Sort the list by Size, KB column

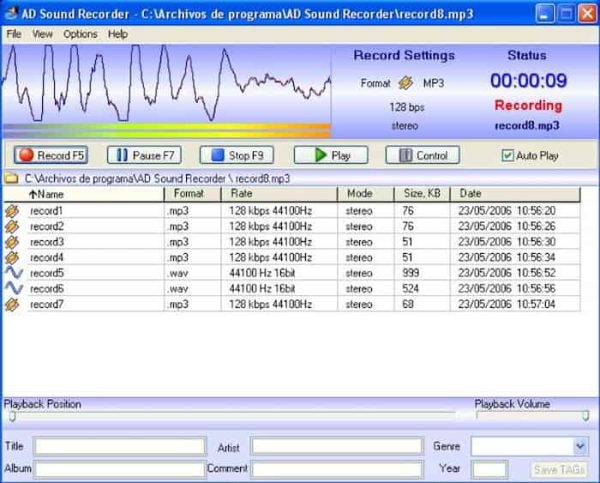coord(422,194)
